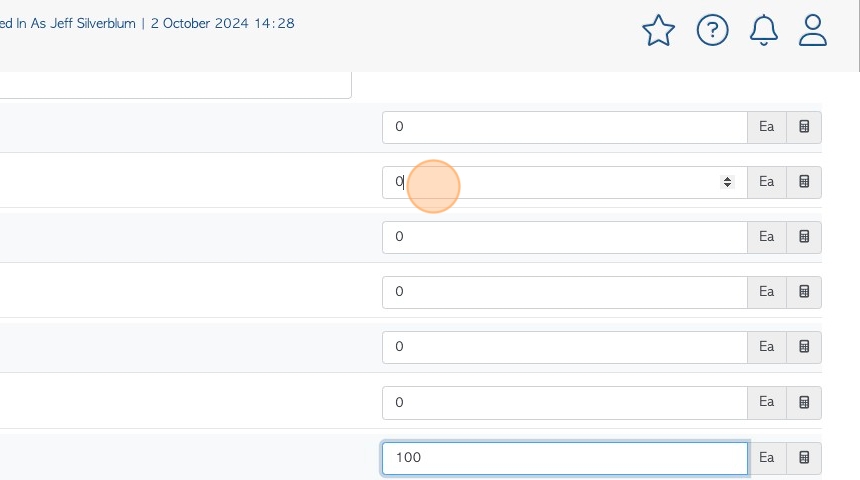Open the calculator in the third quantity row
Image resolution: width=860 pixels, height=480 pixels.
click(804, 236)
